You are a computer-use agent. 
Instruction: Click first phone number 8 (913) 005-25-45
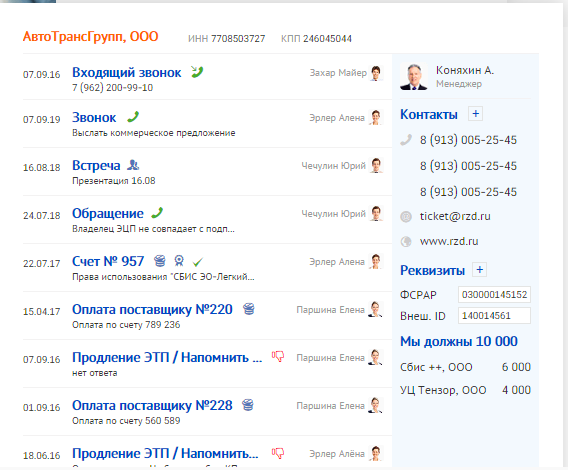pyautogui.click(x=468, y=140)
